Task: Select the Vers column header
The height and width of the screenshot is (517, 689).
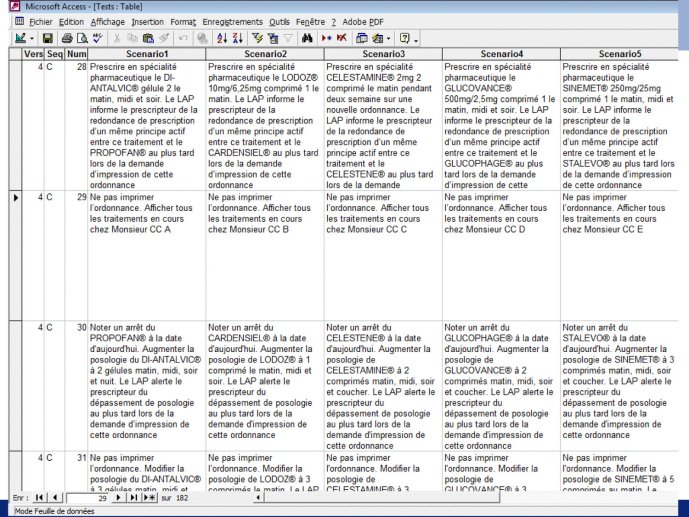Action: (33, 54)
